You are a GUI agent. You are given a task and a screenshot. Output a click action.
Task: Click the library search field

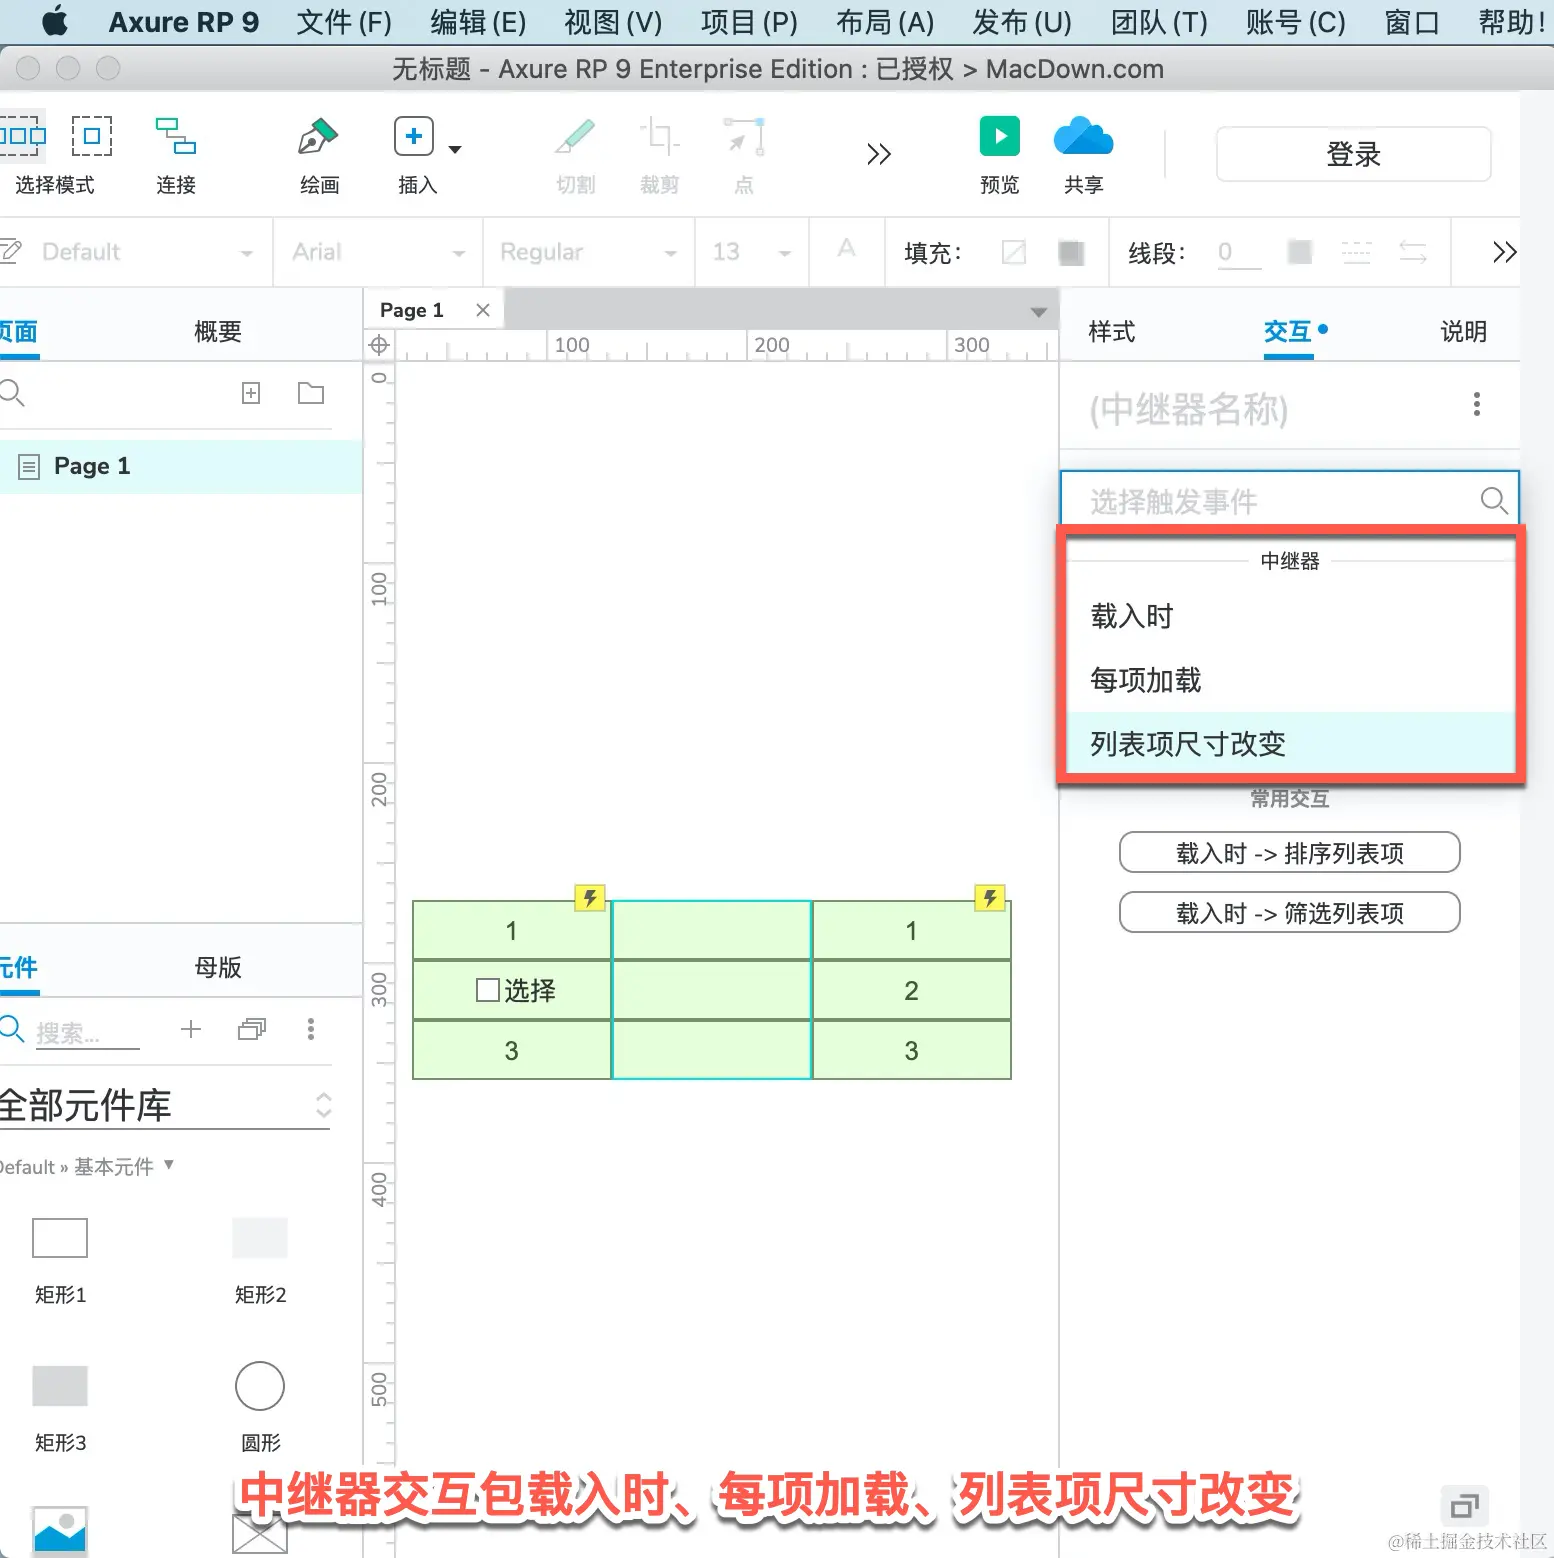[x=88, y=1032]
